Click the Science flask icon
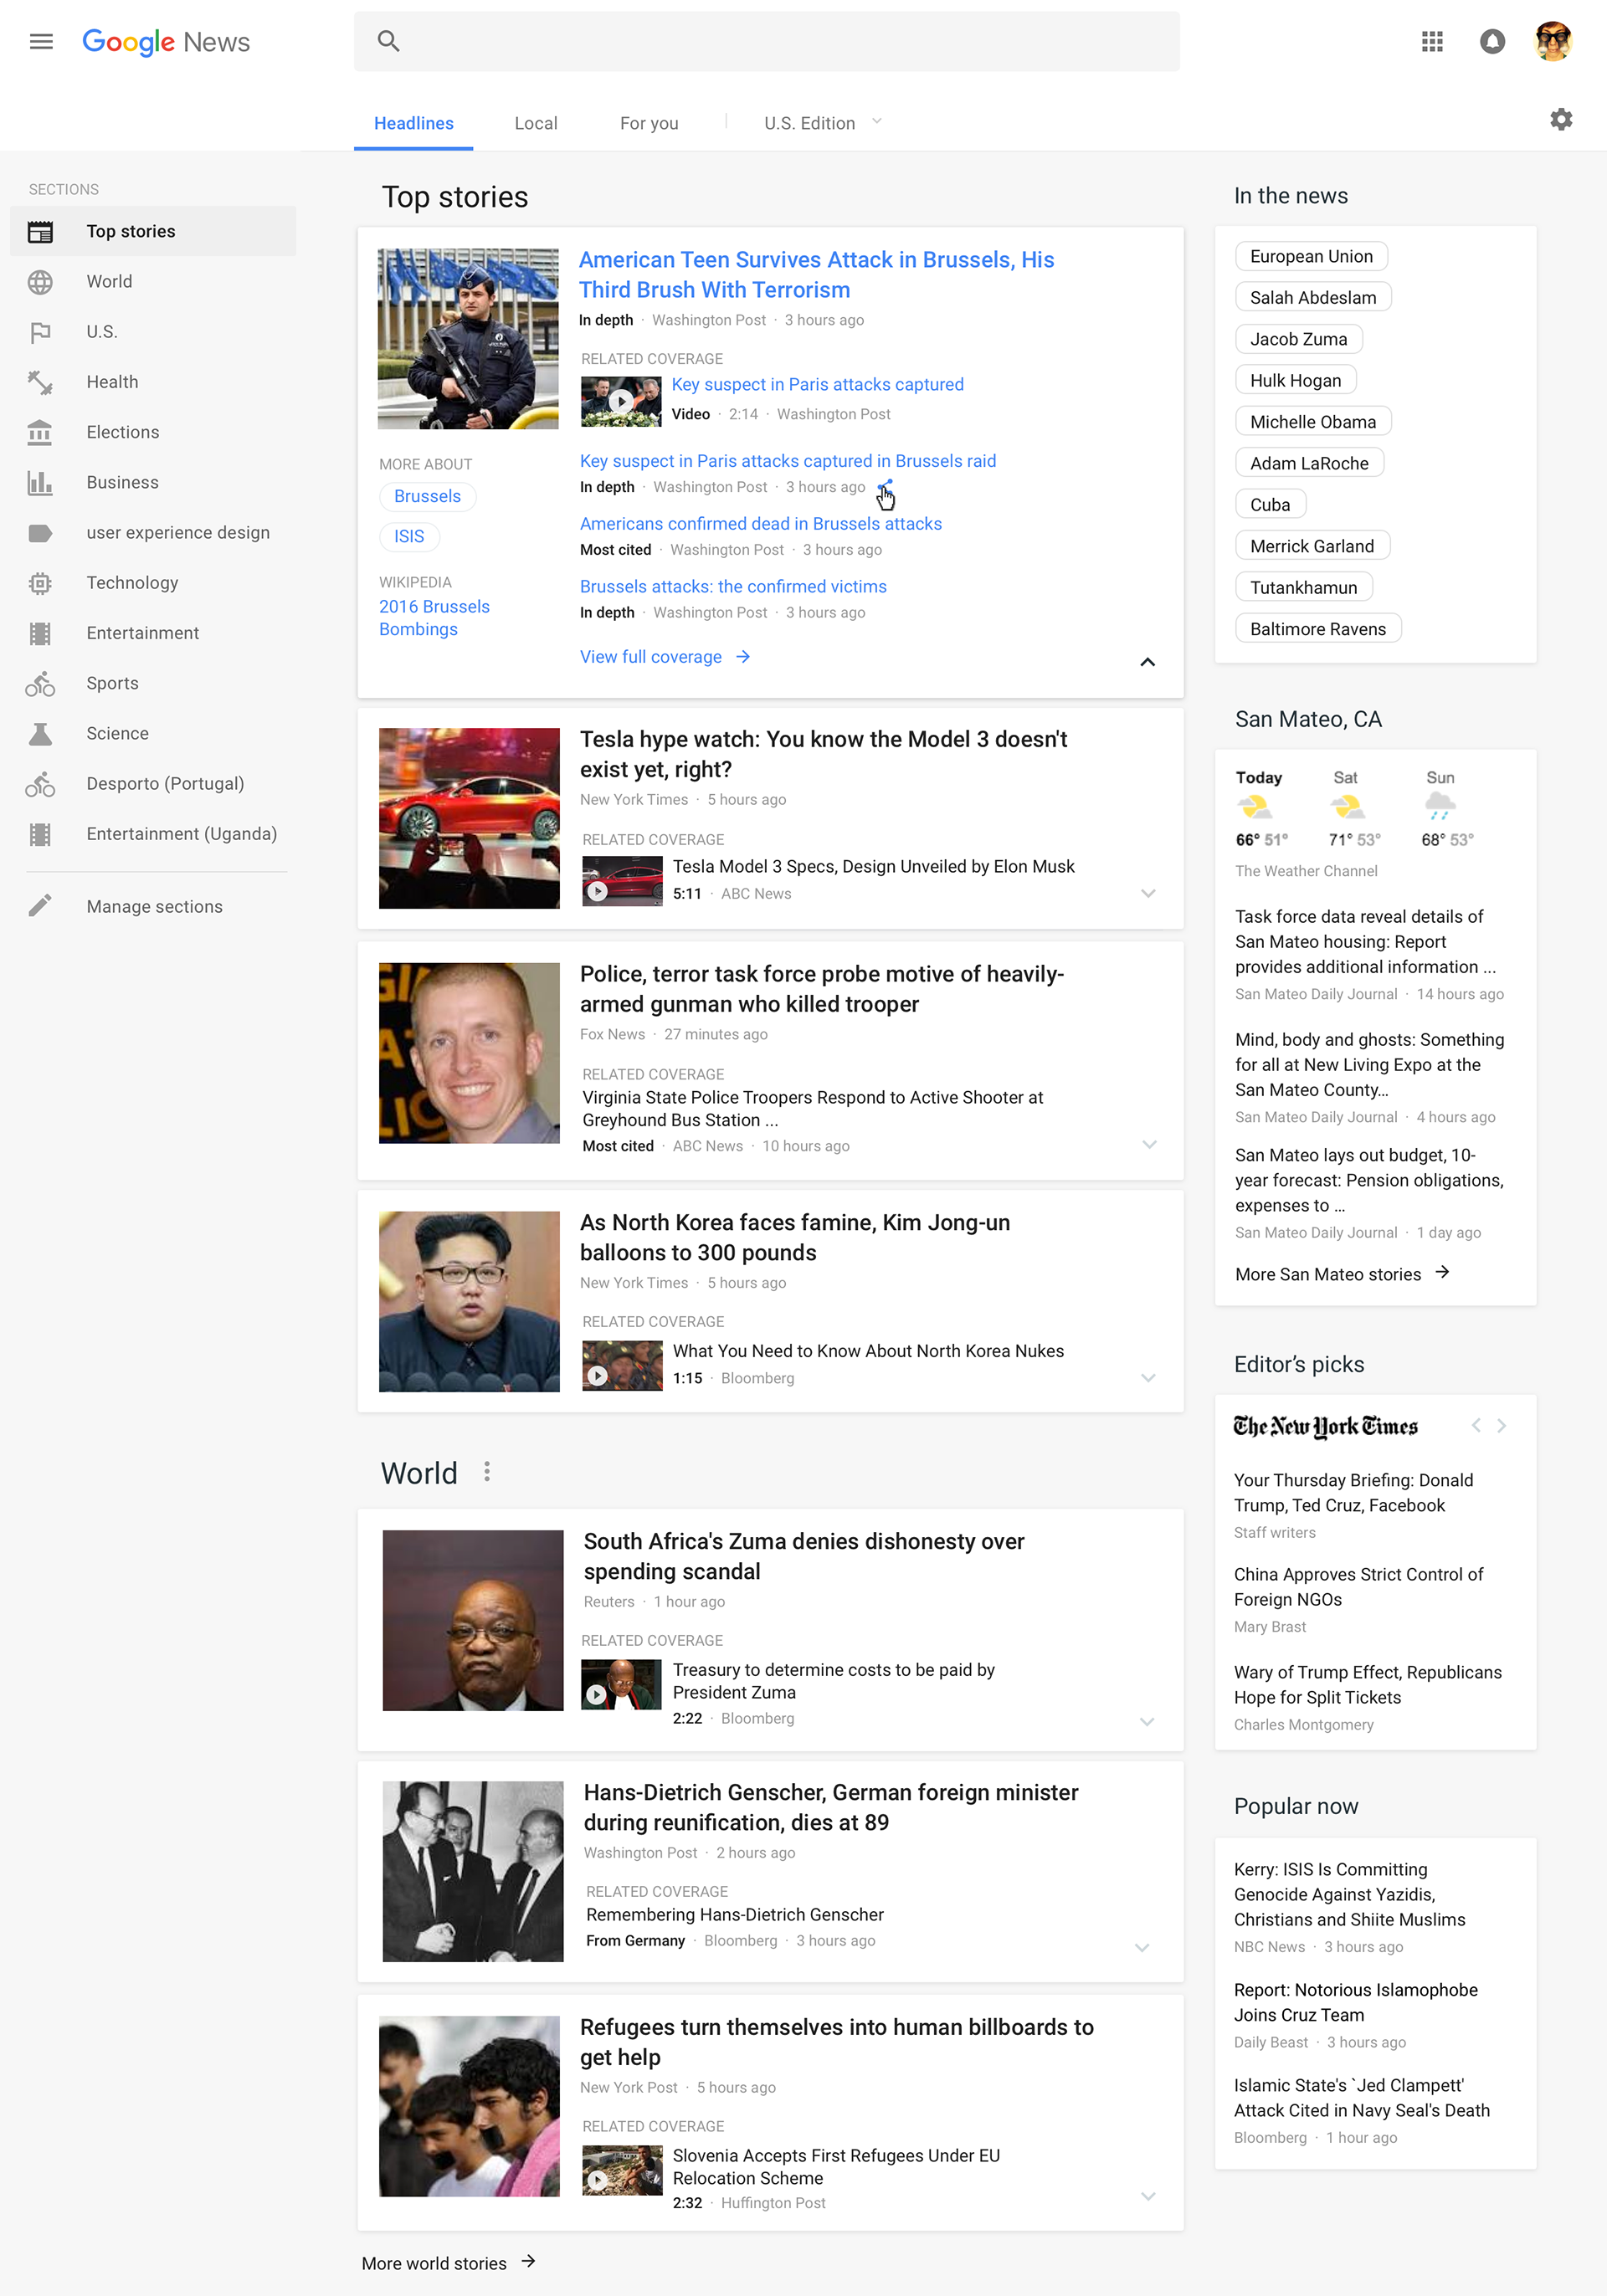The width and height of the screenshot is (1607, 2296). coord(40,734)
